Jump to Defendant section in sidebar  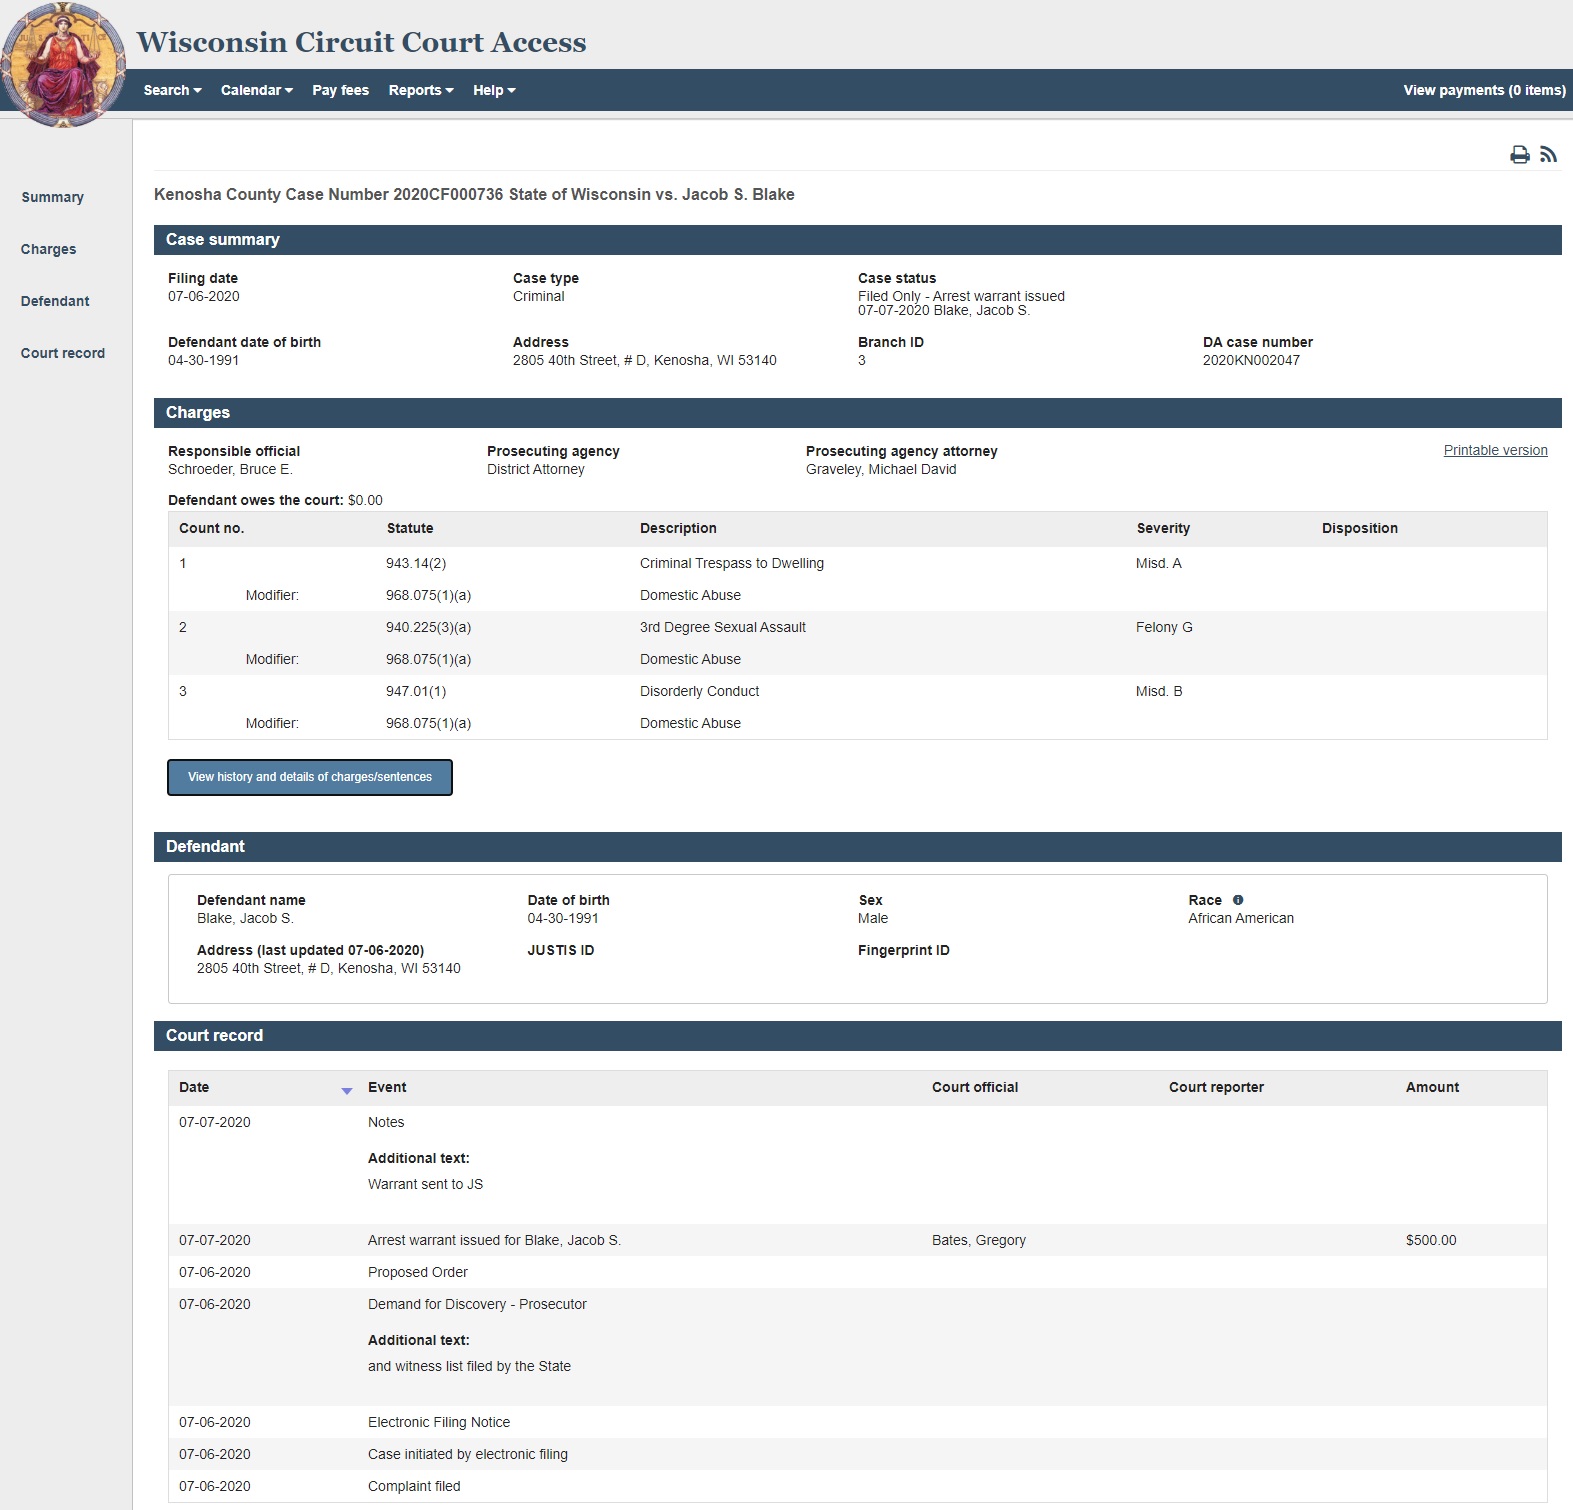[55, 301]
